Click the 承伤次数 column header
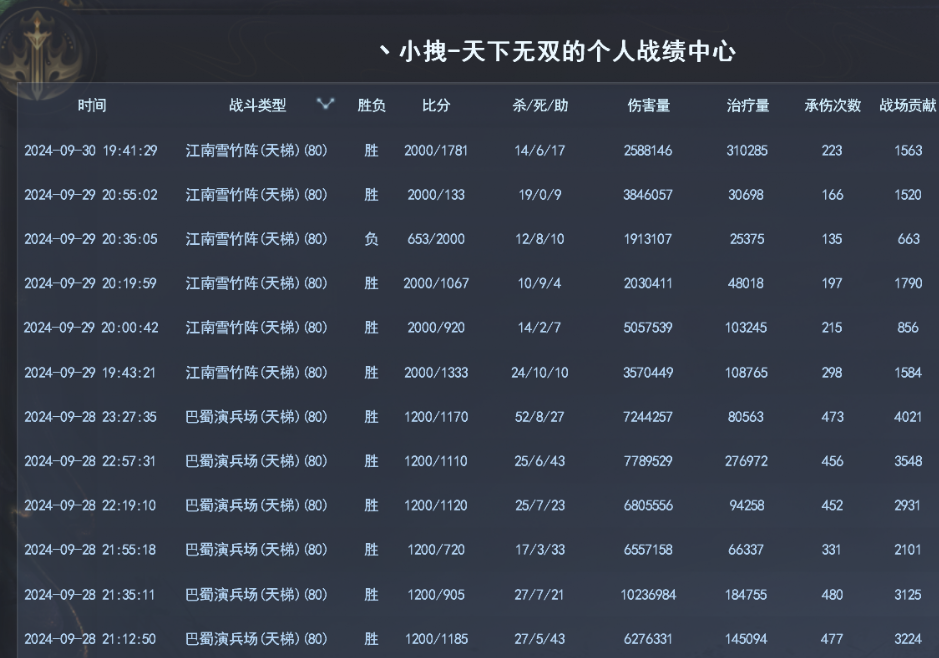The width and height of the screenshot is (939, 658). [x=832, y=105]
